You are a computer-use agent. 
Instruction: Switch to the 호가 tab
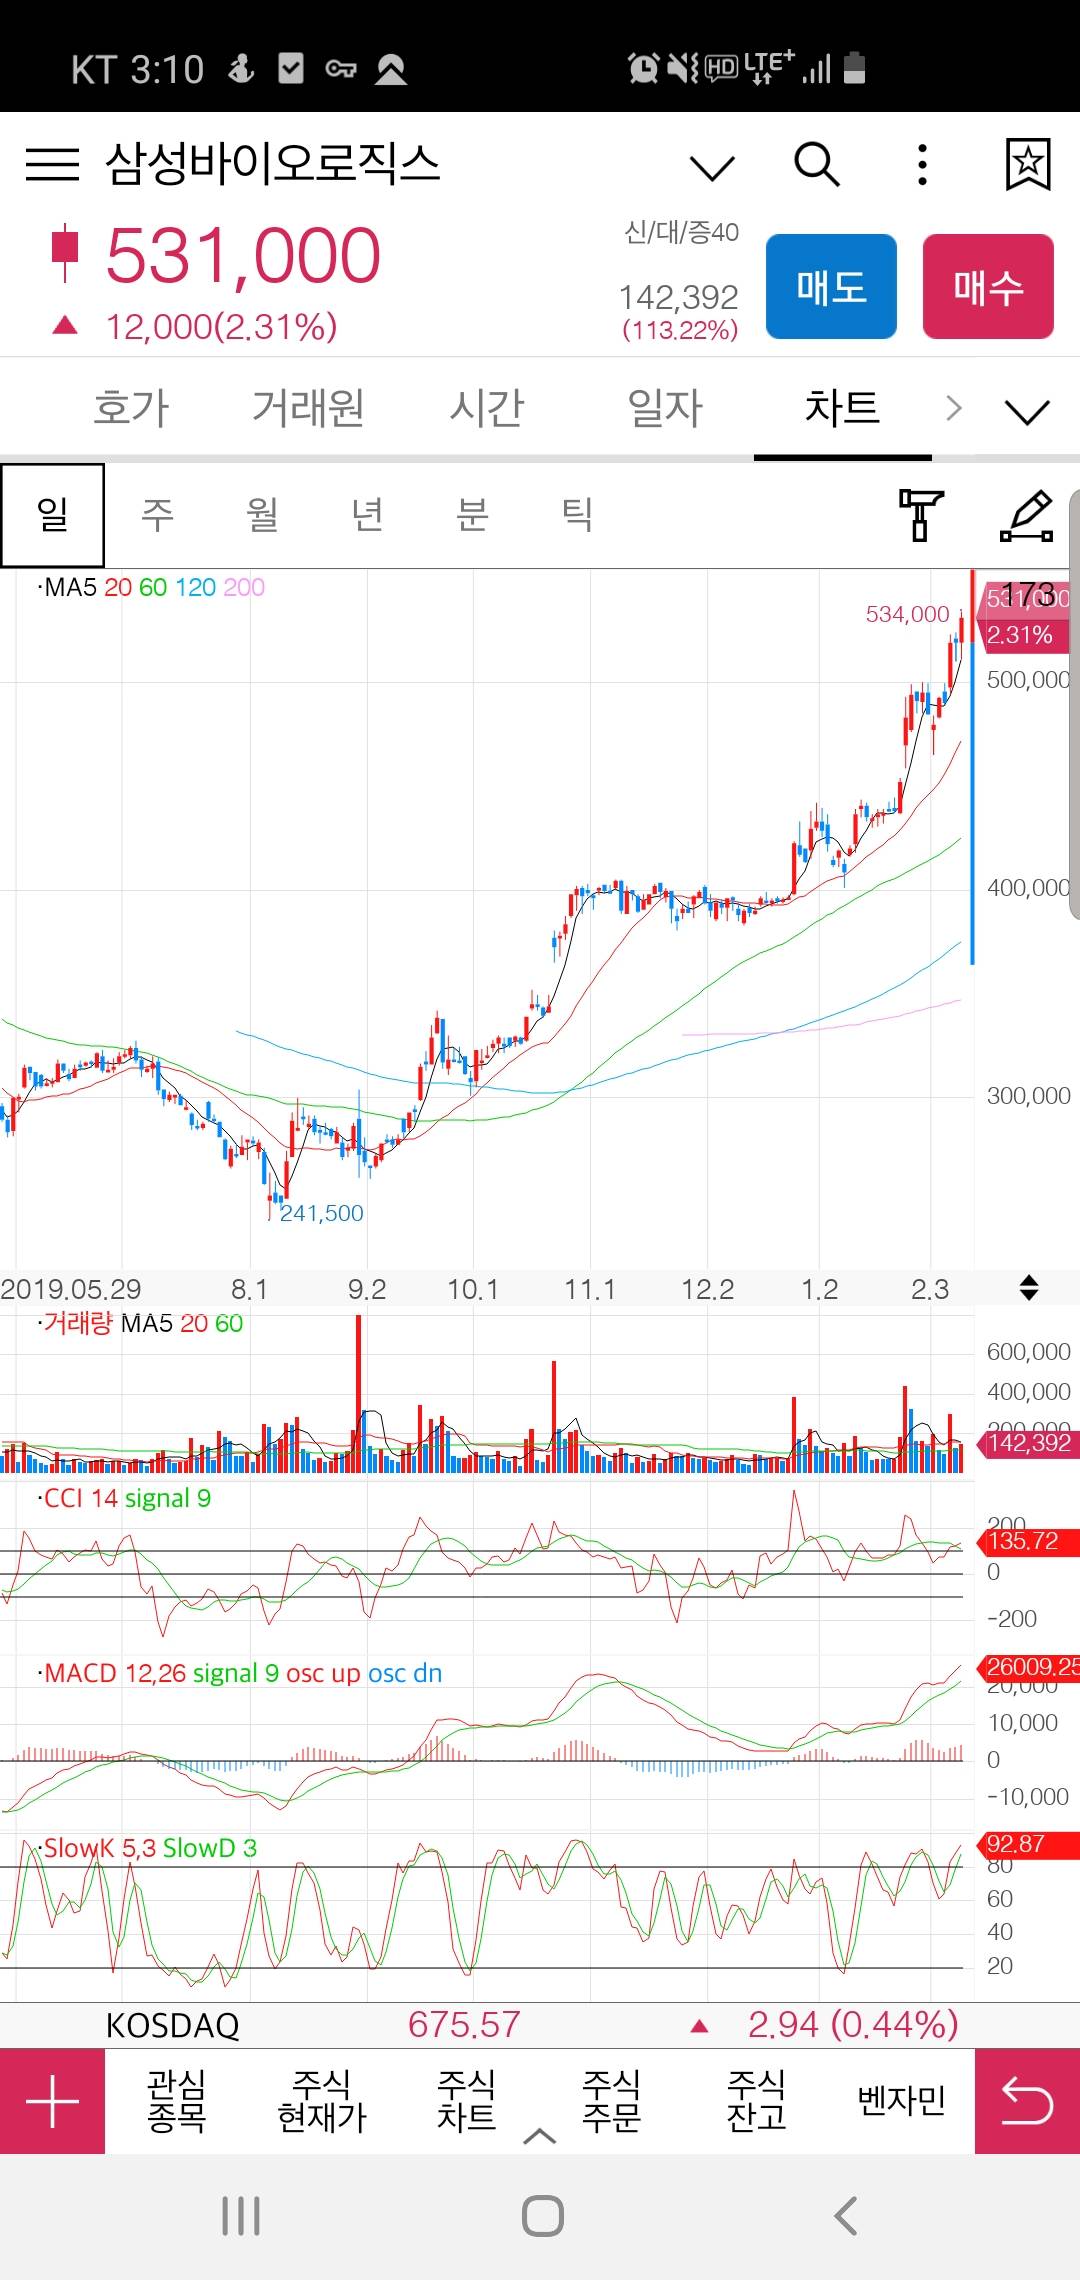pyautogui.click(x=131, y=408)
